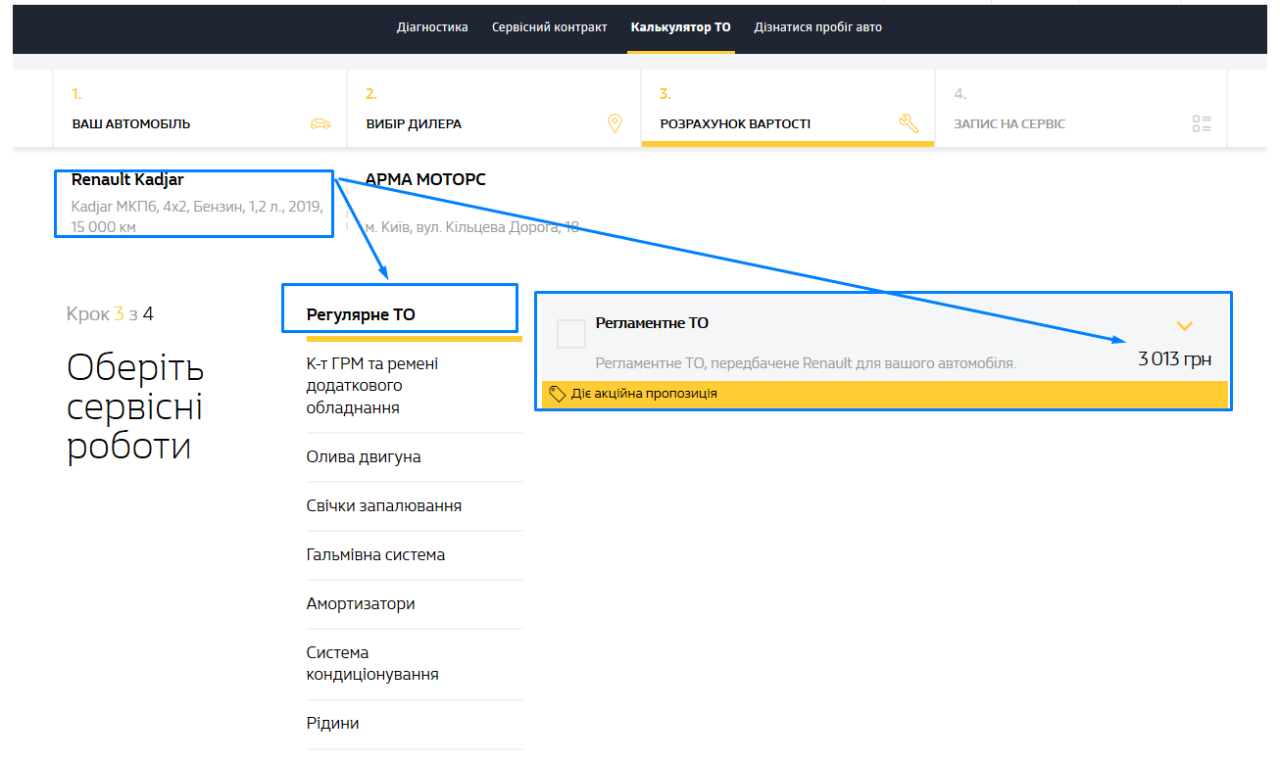Click the Kadjar МКП6 specification text

pos(196,217)
